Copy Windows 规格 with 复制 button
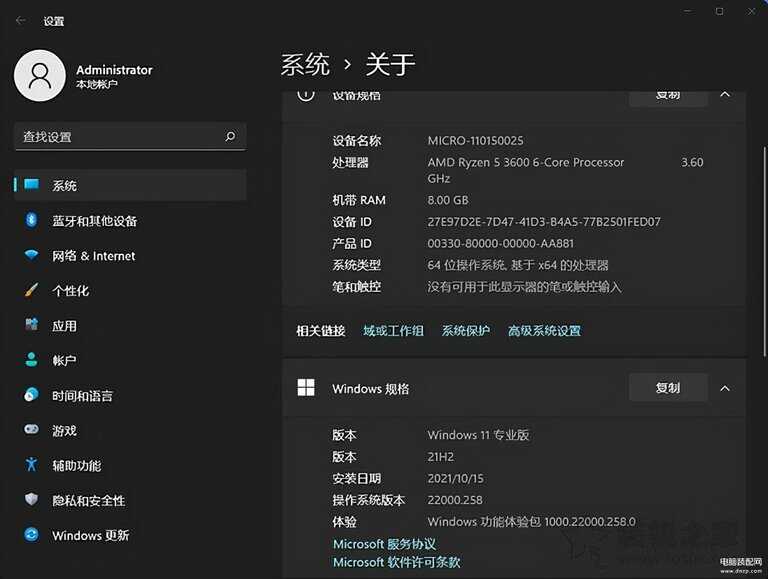This screenshot has height=579, width=768. pos(667,388)
